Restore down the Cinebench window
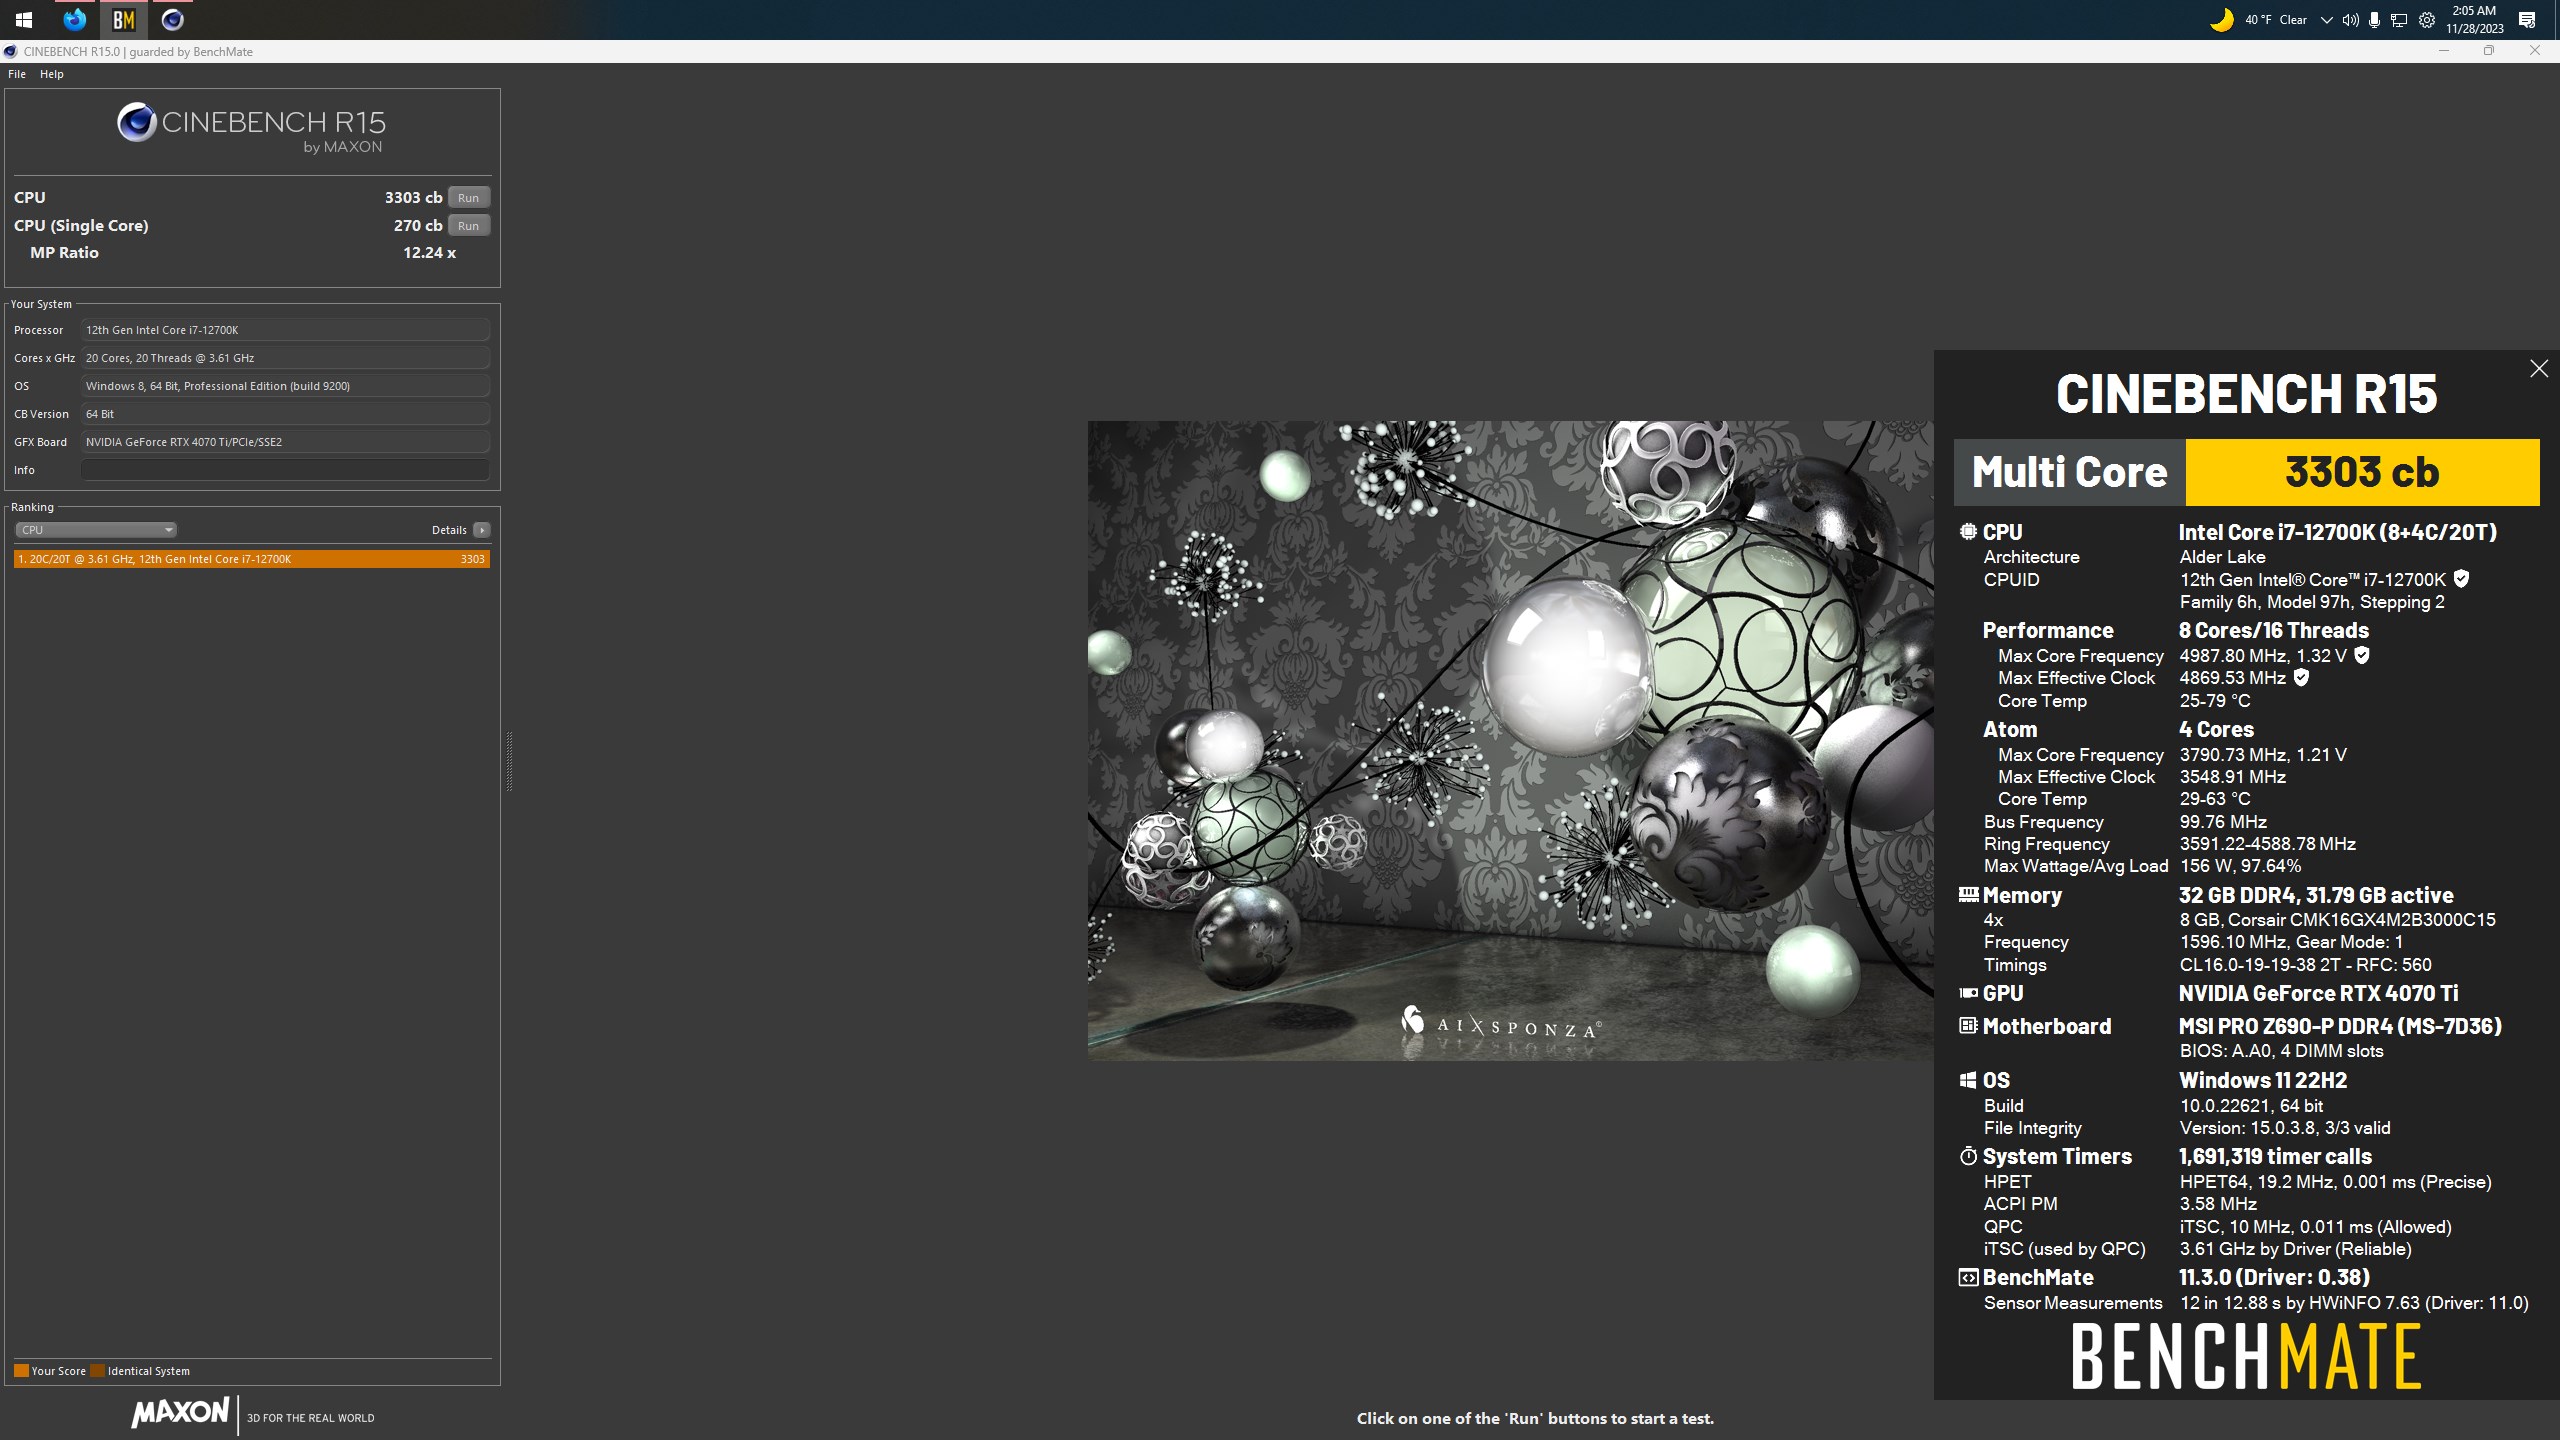This screenshot has height=1440, width=2560. click(2489, 51)
